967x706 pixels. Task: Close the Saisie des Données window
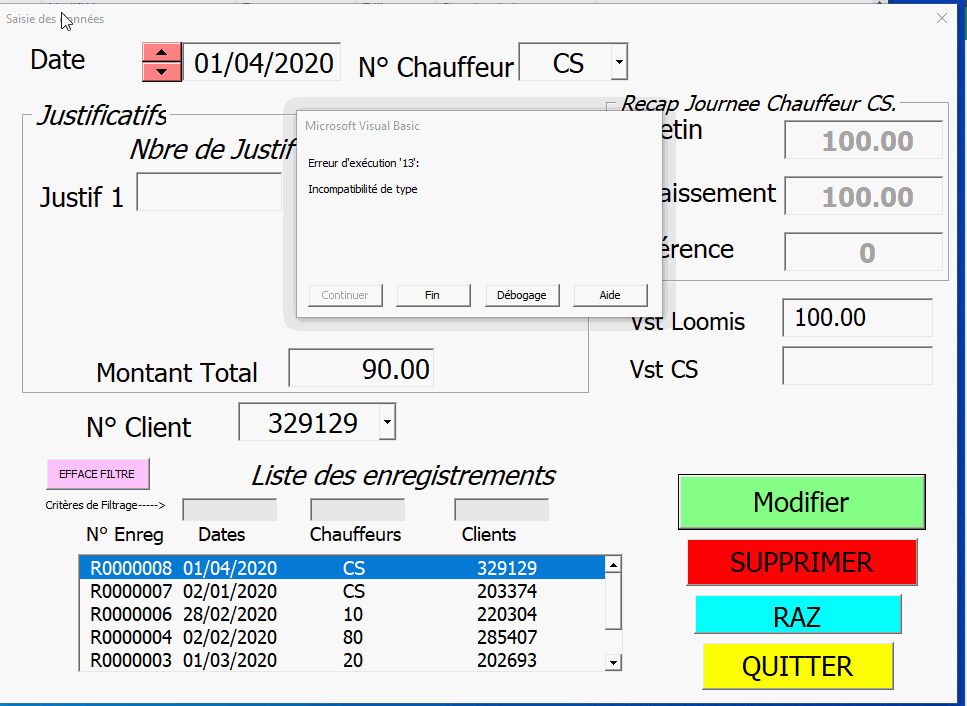tap(941, 18)
